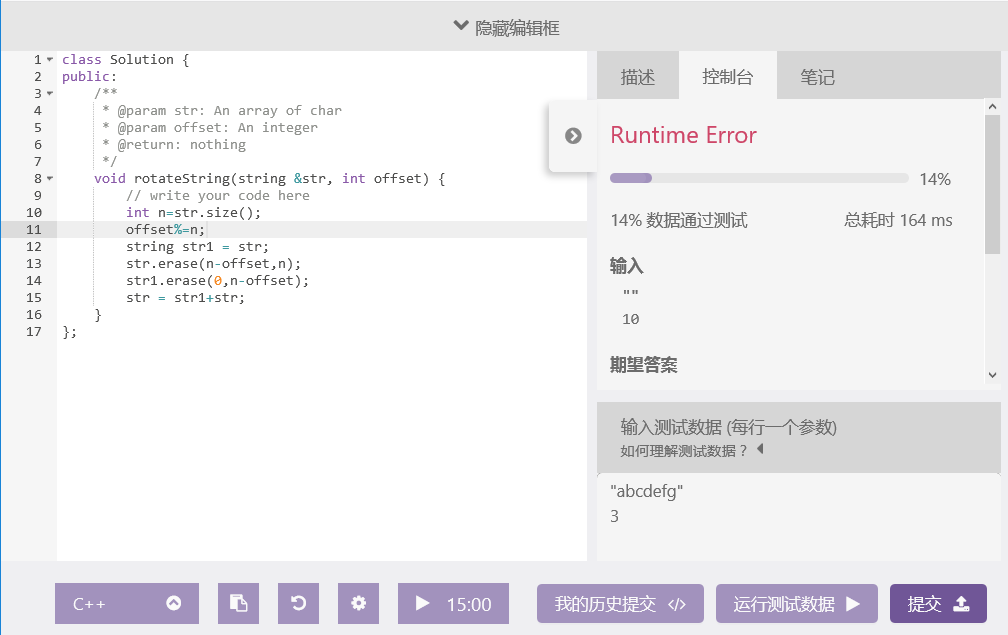Fold the rotateString function at line 8
Viewport: 1008px width, 635px height.
(50, 178)
